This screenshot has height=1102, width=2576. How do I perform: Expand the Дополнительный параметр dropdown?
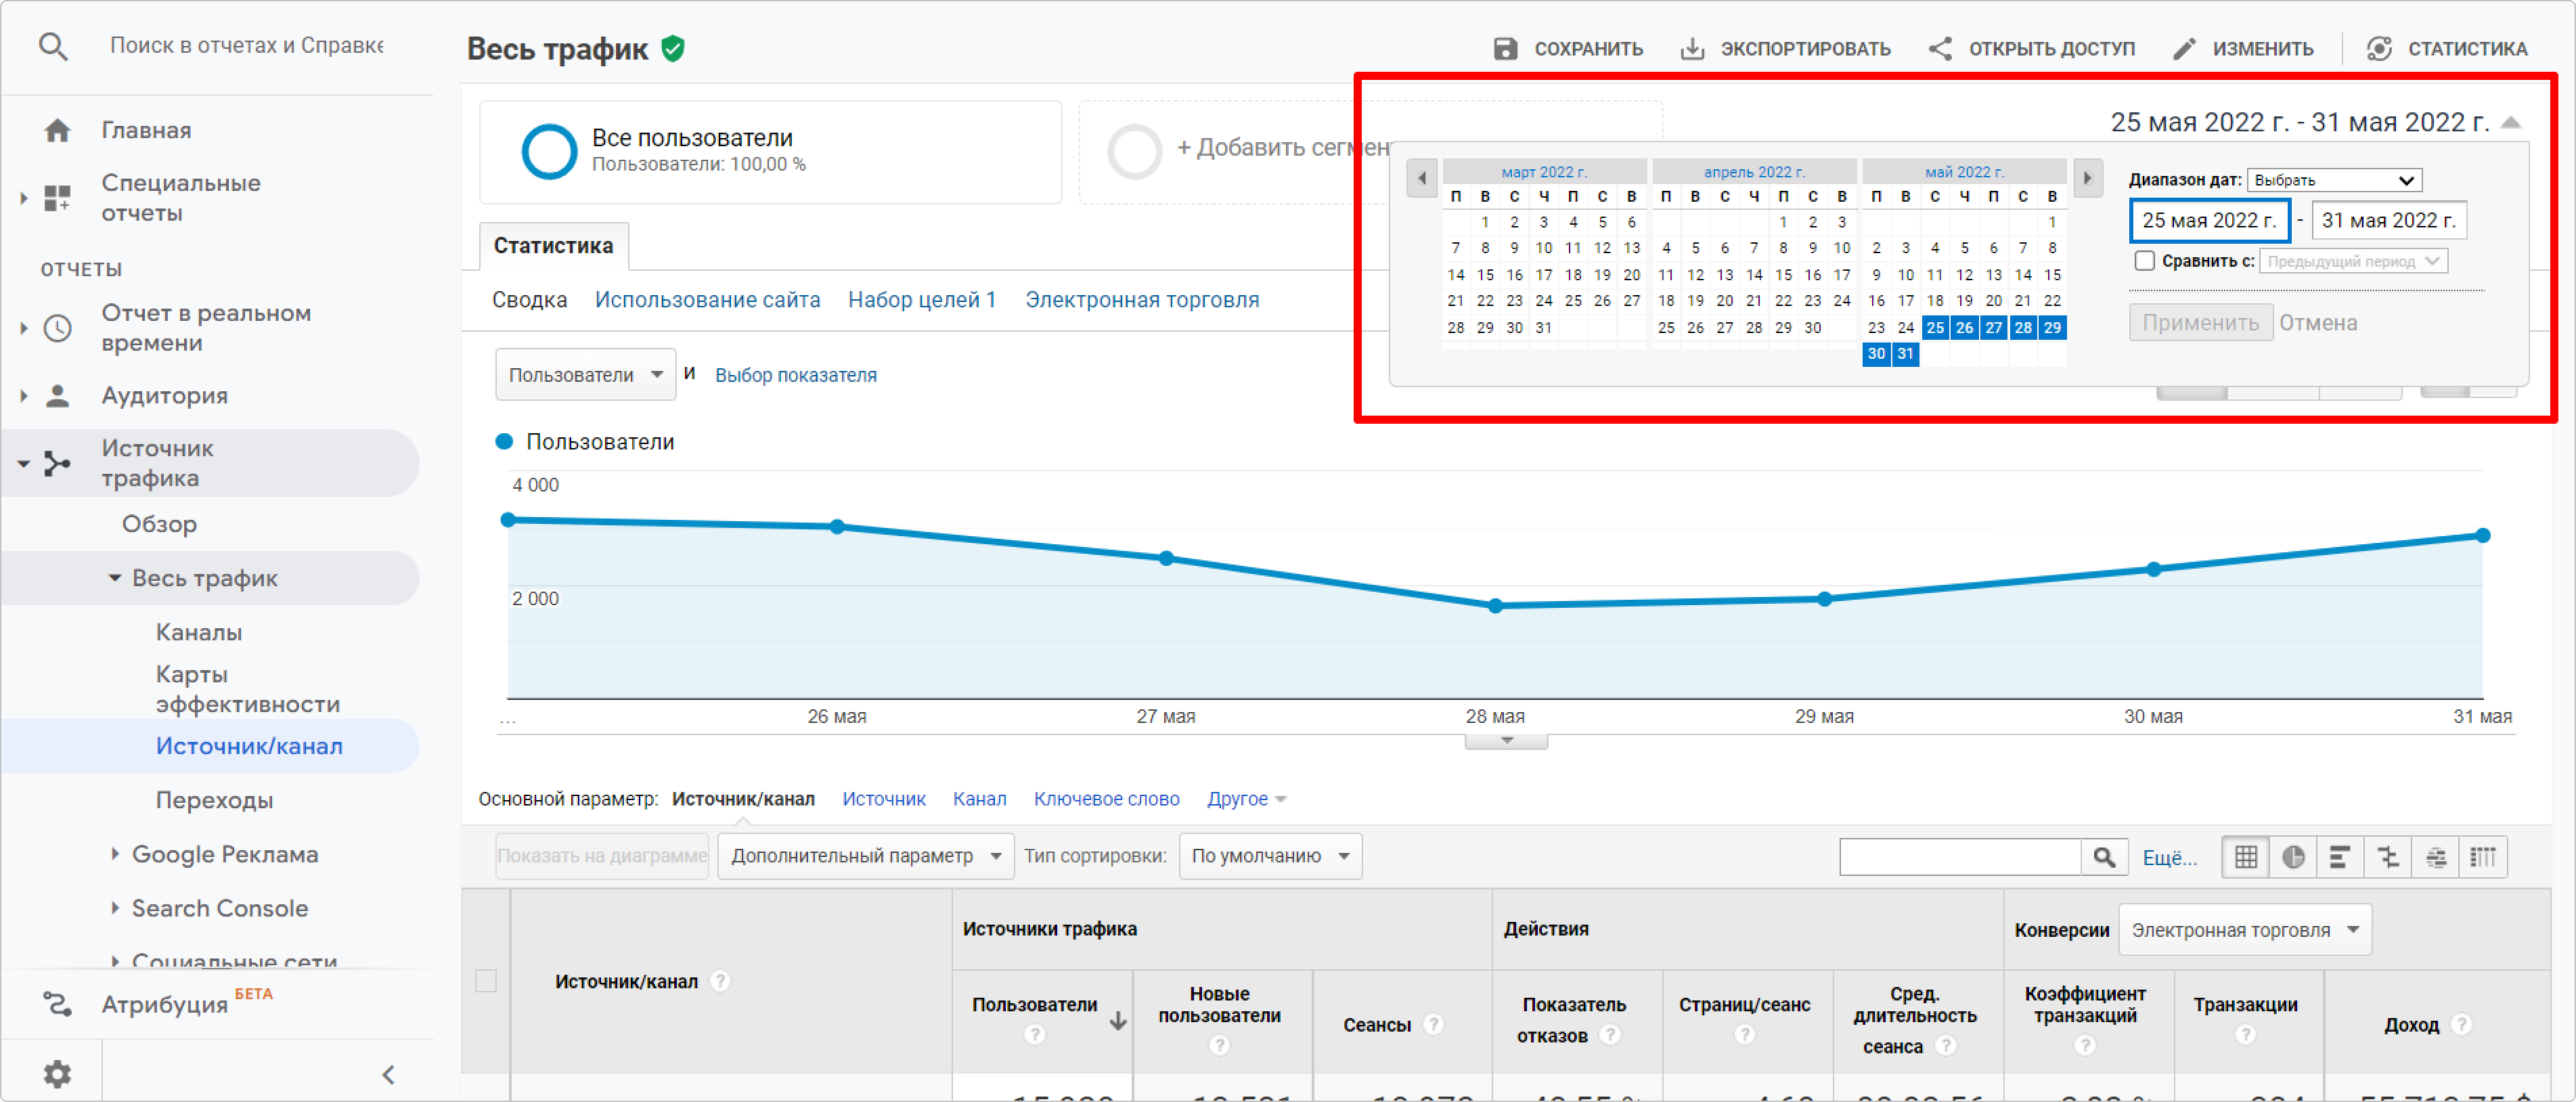pos(865,856)
